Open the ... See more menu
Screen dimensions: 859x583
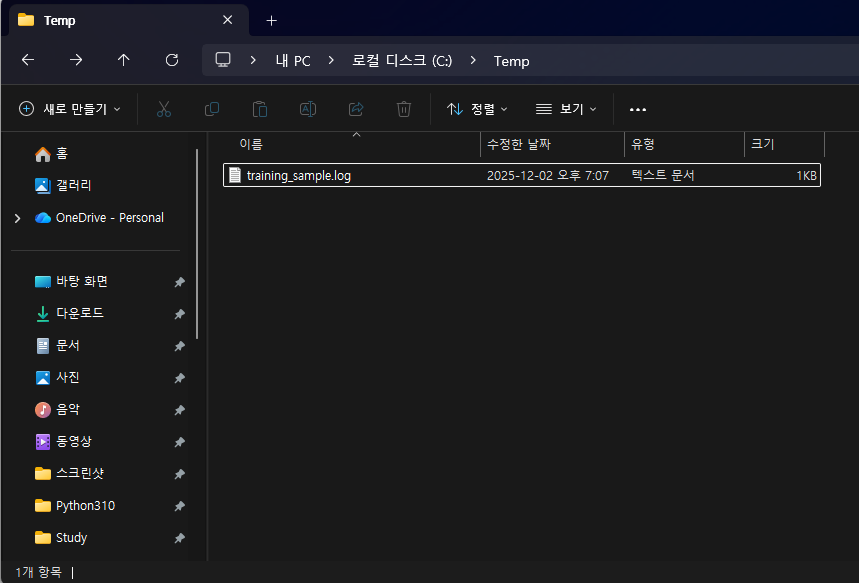pos(638,109)
